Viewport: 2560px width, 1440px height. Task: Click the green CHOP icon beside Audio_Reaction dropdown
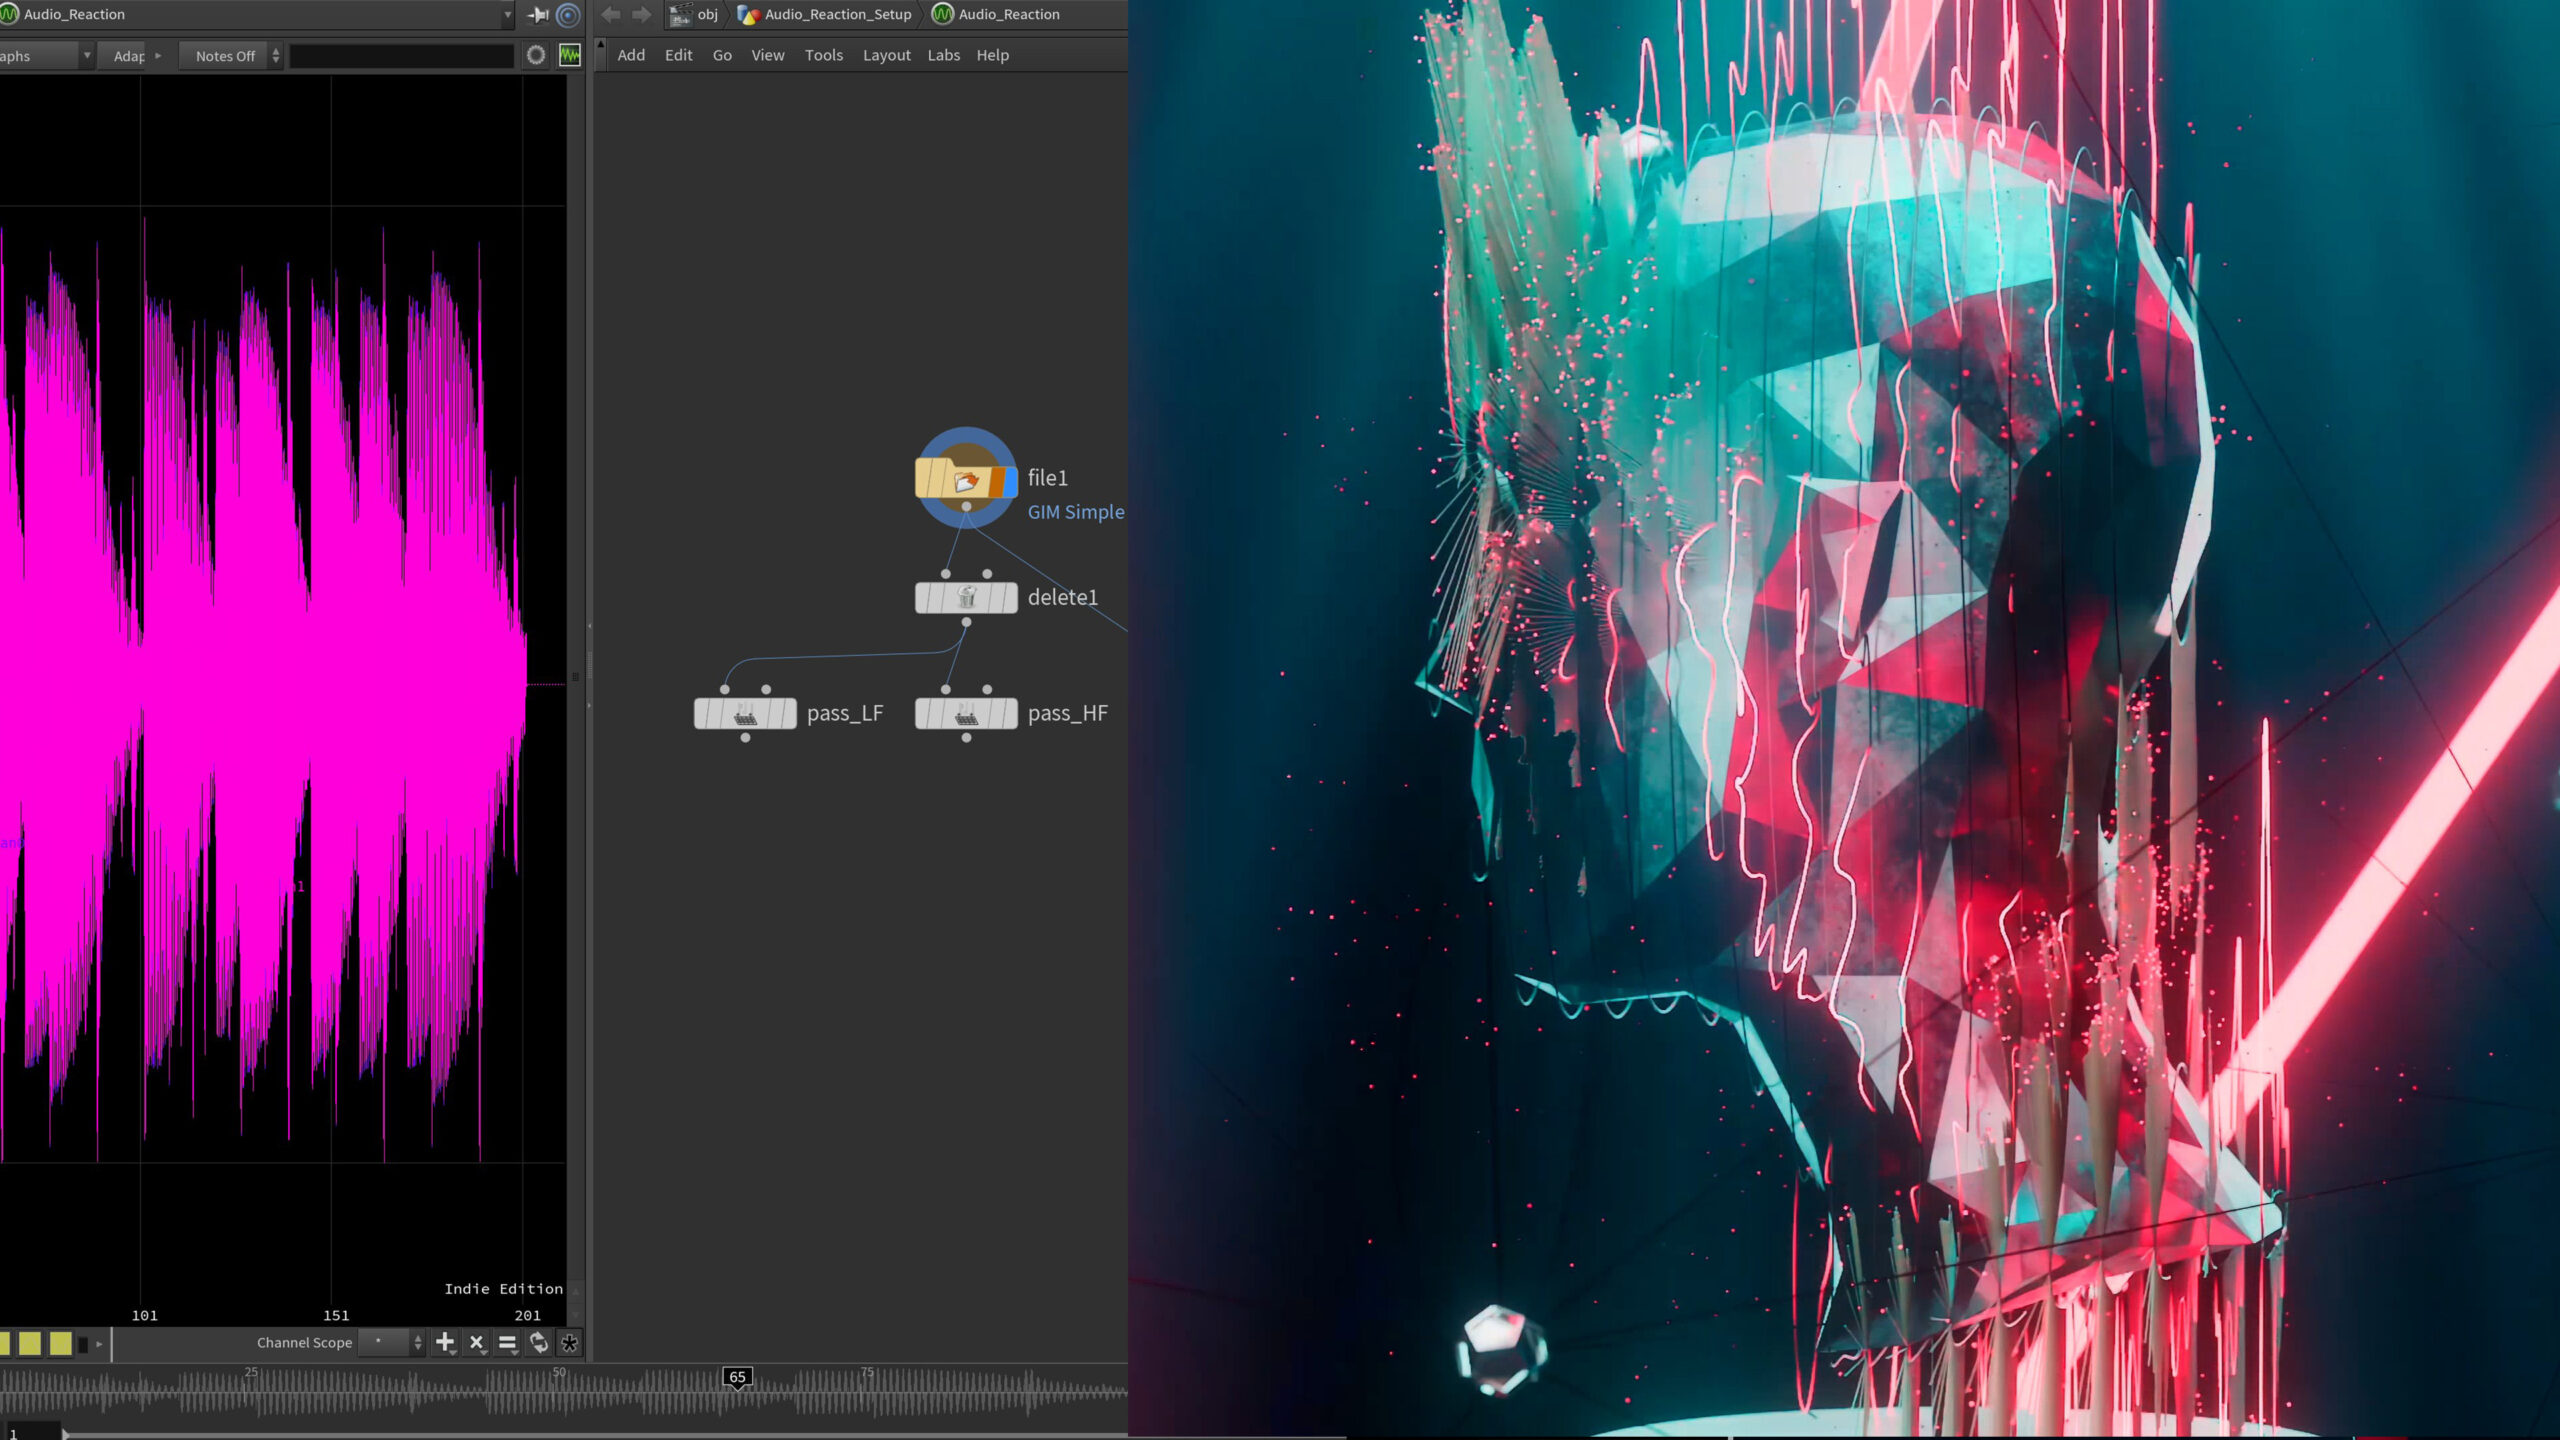10,14
